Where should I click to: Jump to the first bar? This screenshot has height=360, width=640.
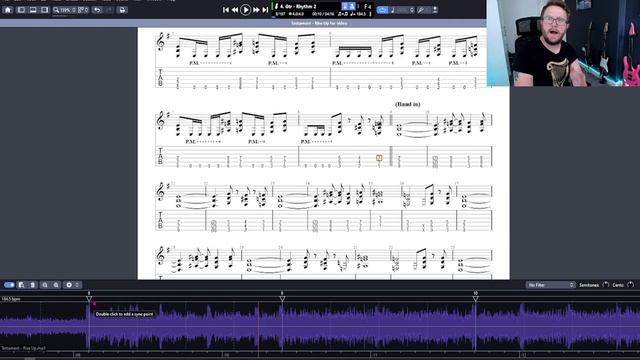[226, 10]
